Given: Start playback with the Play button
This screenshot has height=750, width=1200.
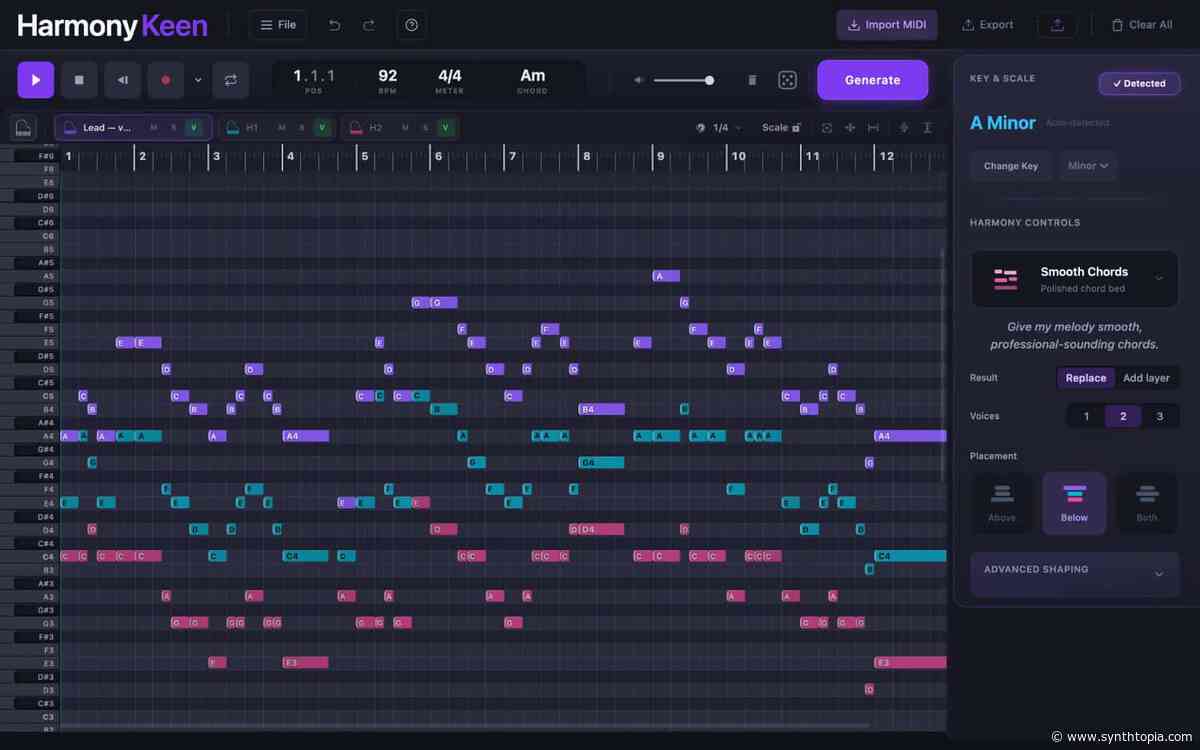Looking at the screenshot, I should 36,80.
